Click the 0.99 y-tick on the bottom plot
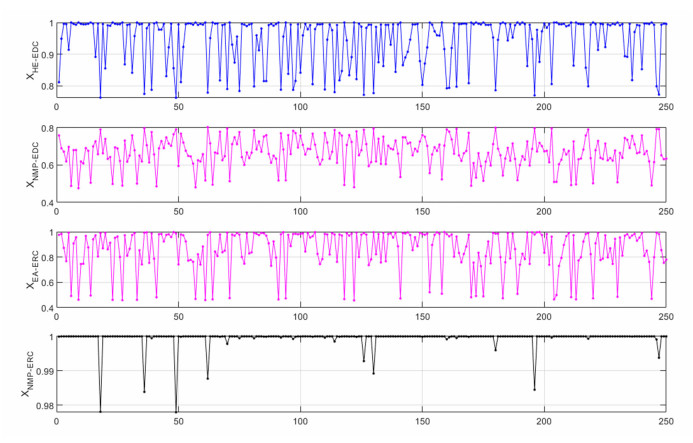Viewport: 693px width, 443px height. [x=42, y=371]
